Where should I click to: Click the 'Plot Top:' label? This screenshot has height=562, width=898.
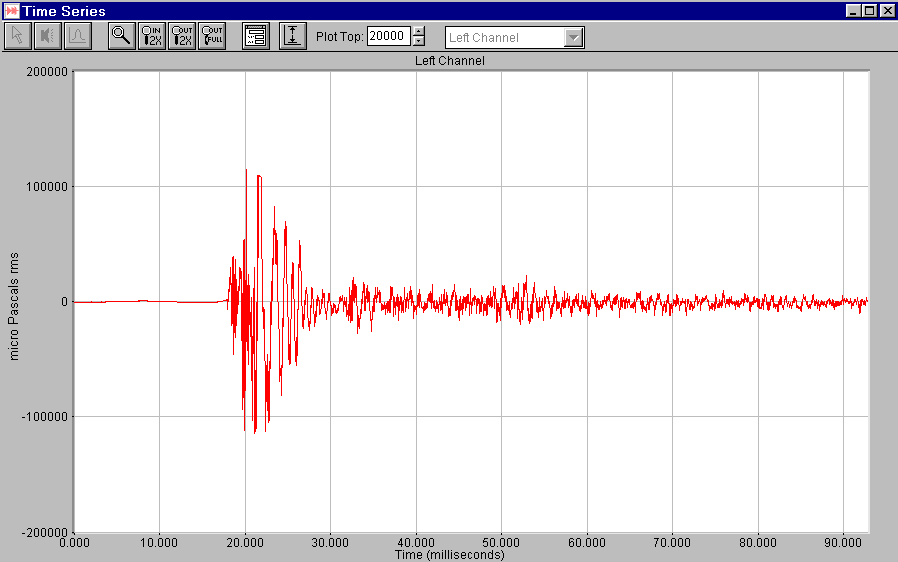tap(340, 37)
